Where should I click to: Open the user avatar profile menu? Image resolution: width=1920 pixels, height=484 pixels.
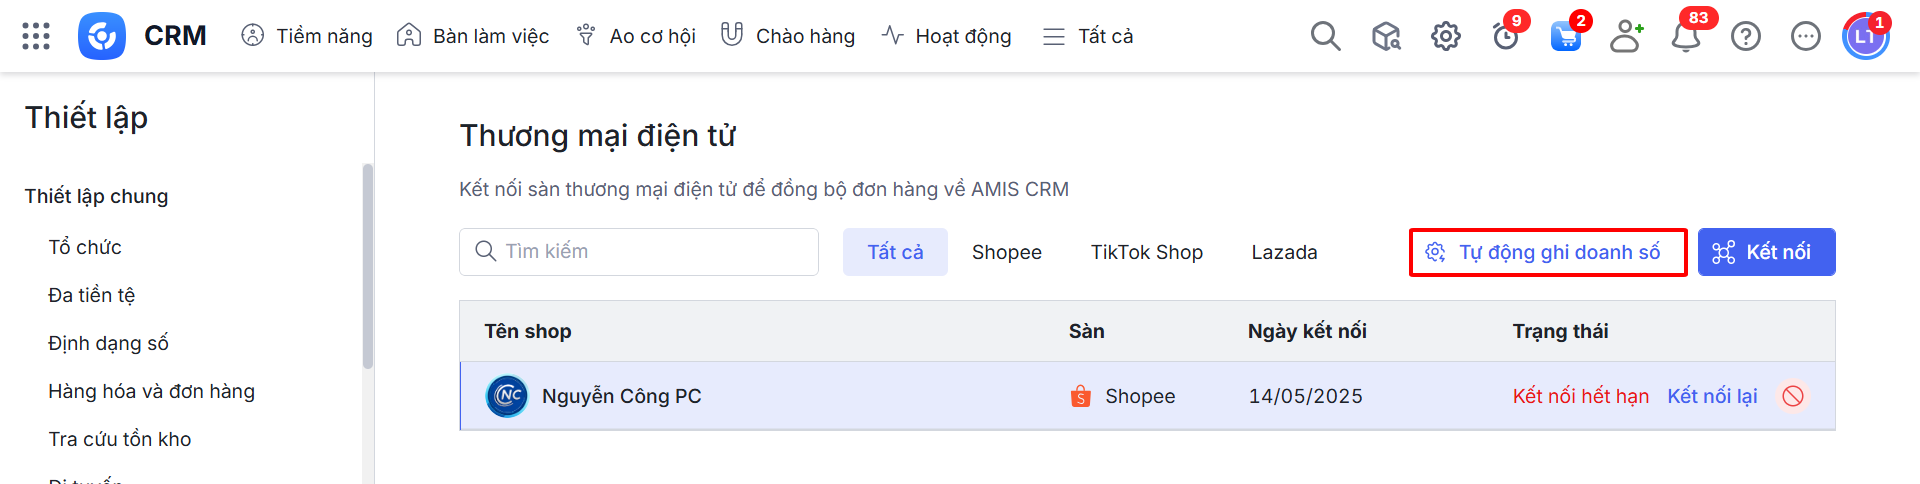point(1865,37)
